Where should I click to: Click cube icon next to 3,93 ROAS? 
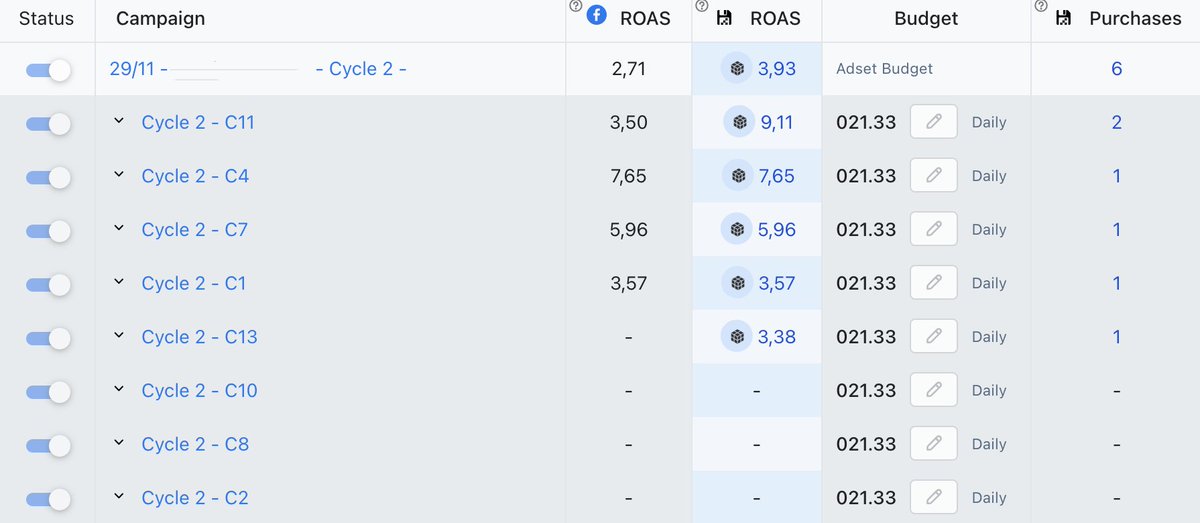pyautogui.click(x=737, y=69)
